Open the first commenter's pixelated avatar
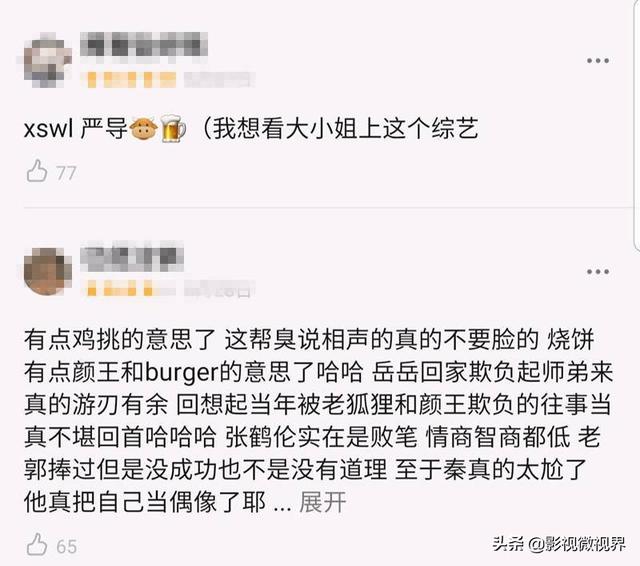The width and height of the screenshot is (640, 566). pos(47,61)
